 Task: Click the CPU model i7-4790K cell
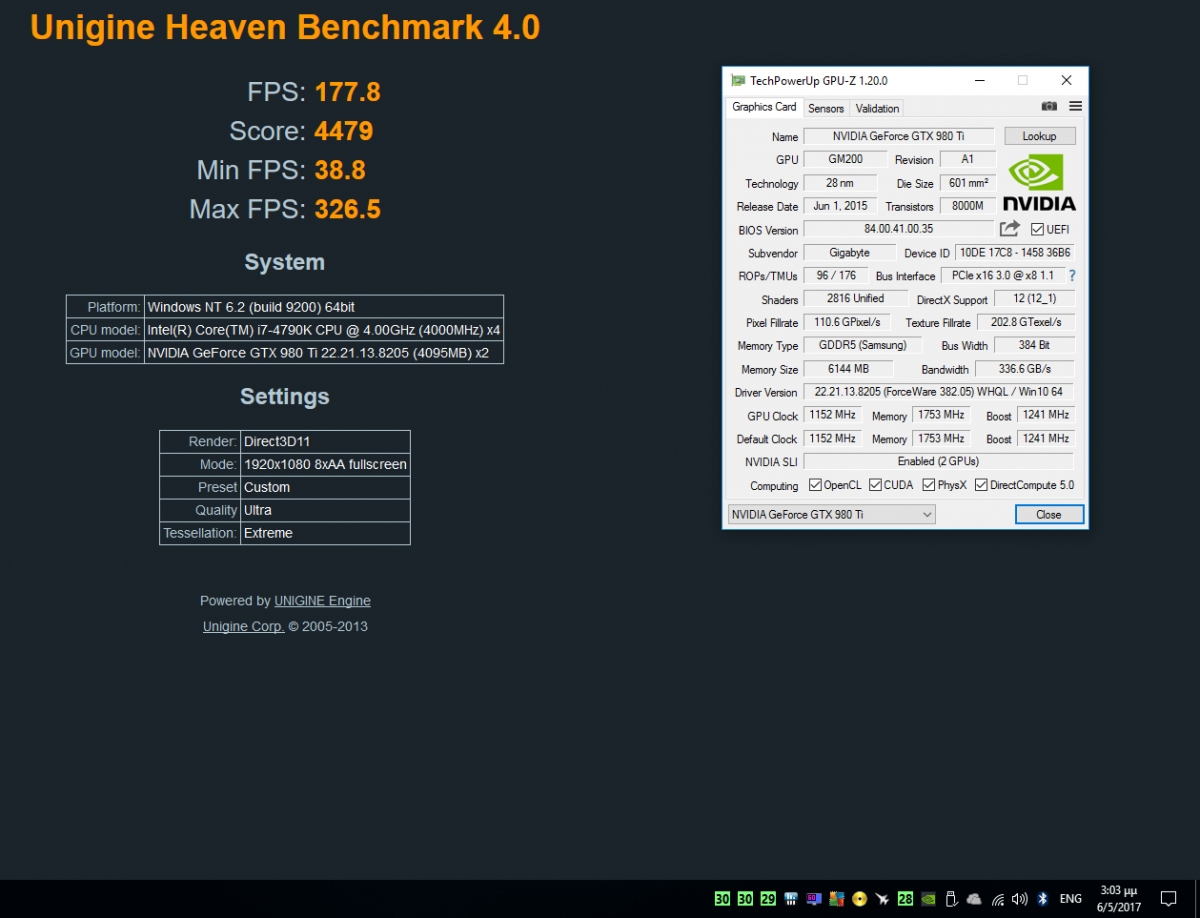point(324,330)
